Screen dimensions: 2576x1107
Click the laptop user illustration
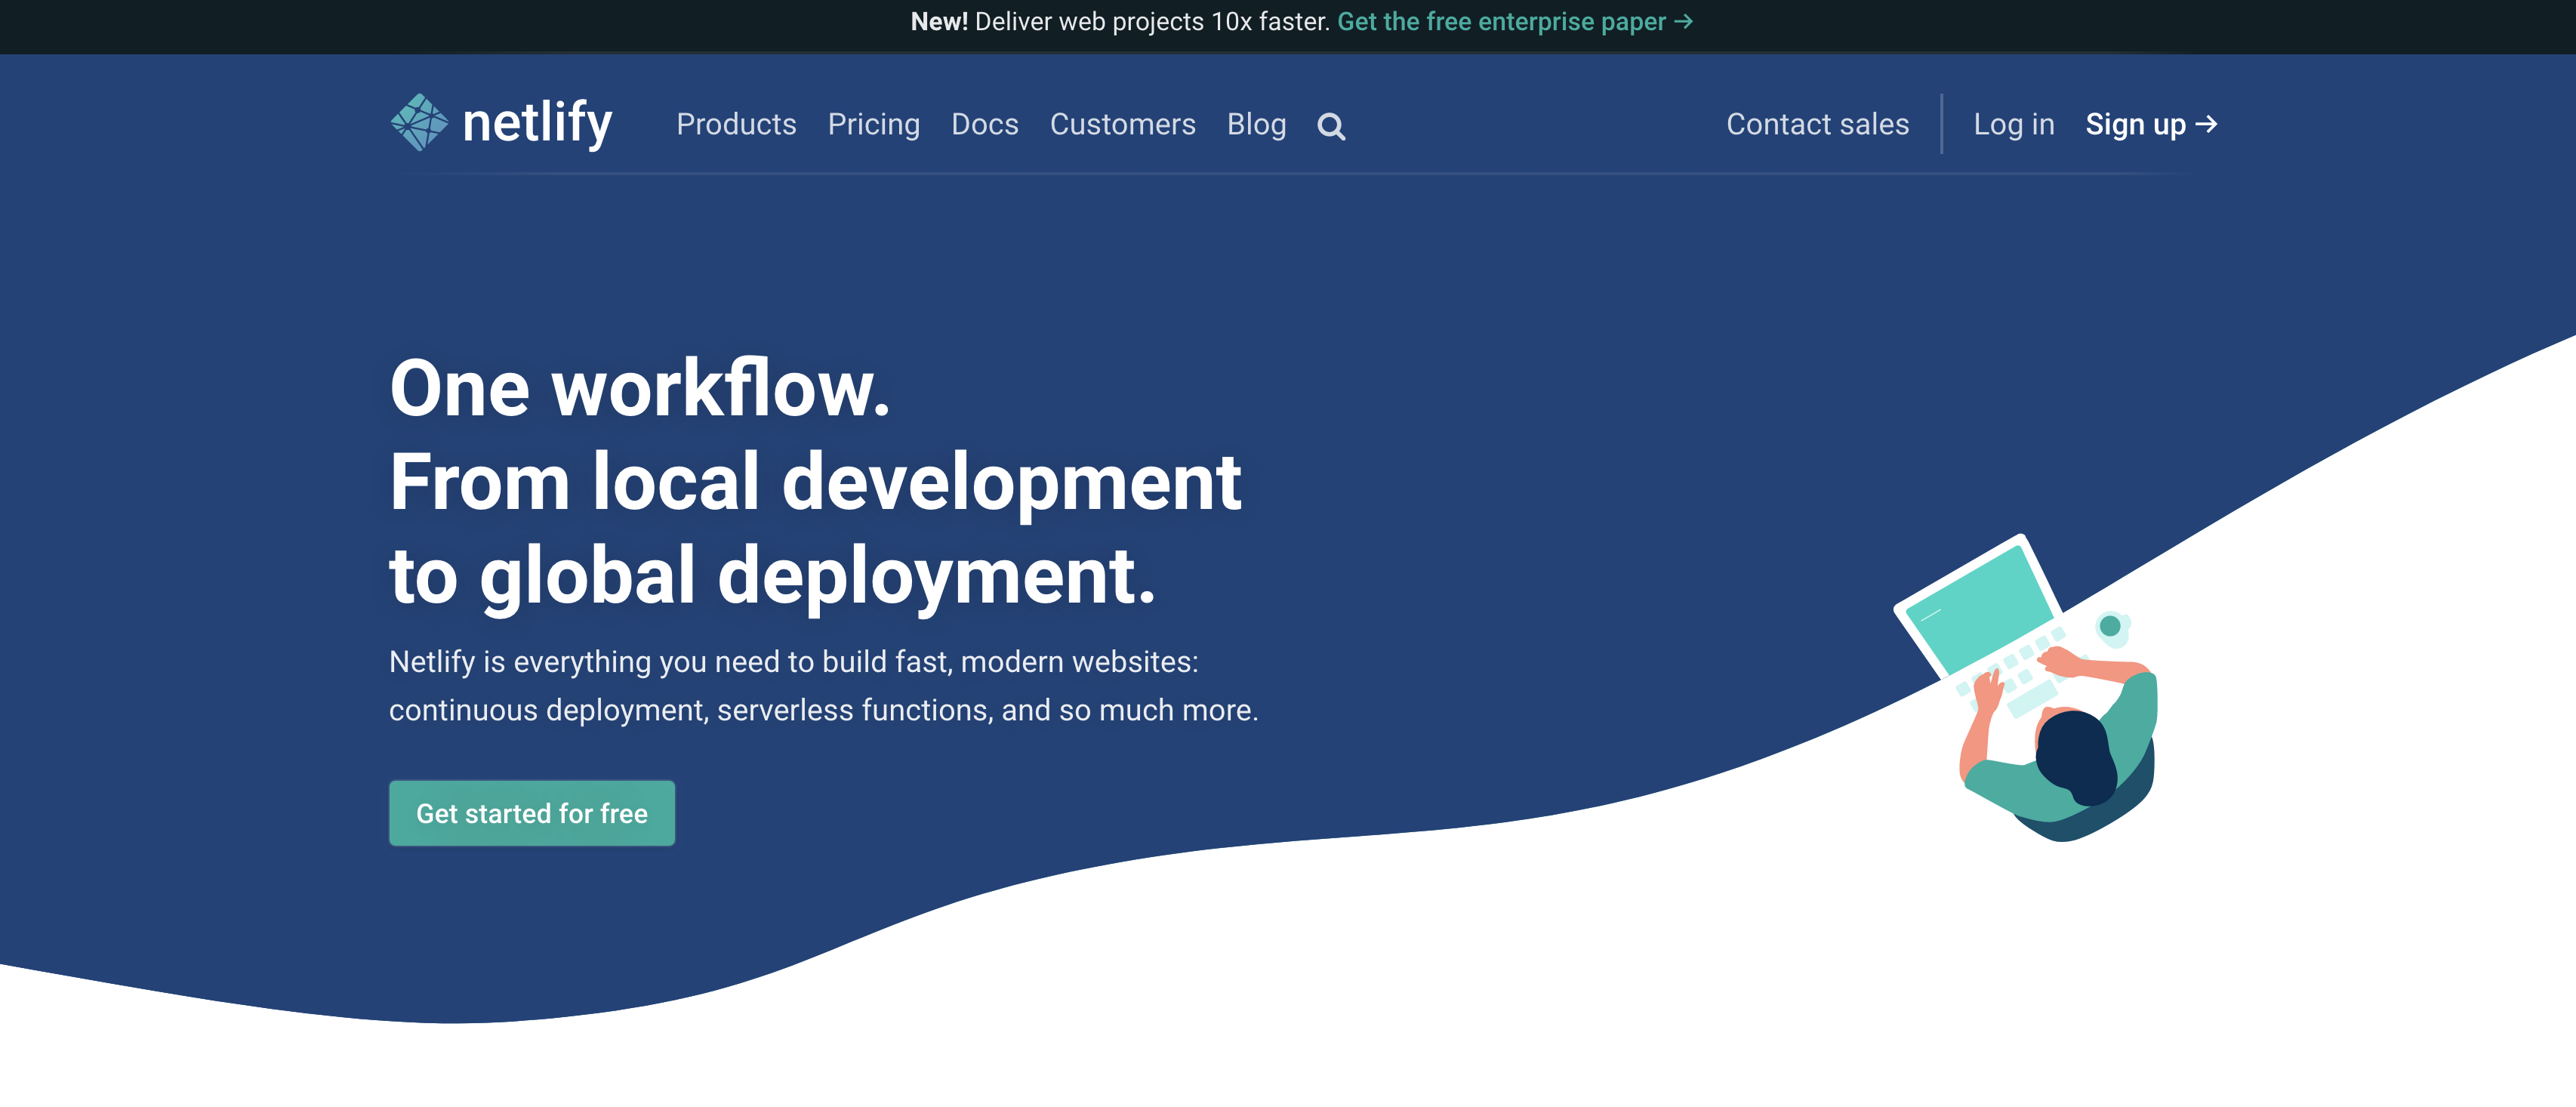(2027, 687)
